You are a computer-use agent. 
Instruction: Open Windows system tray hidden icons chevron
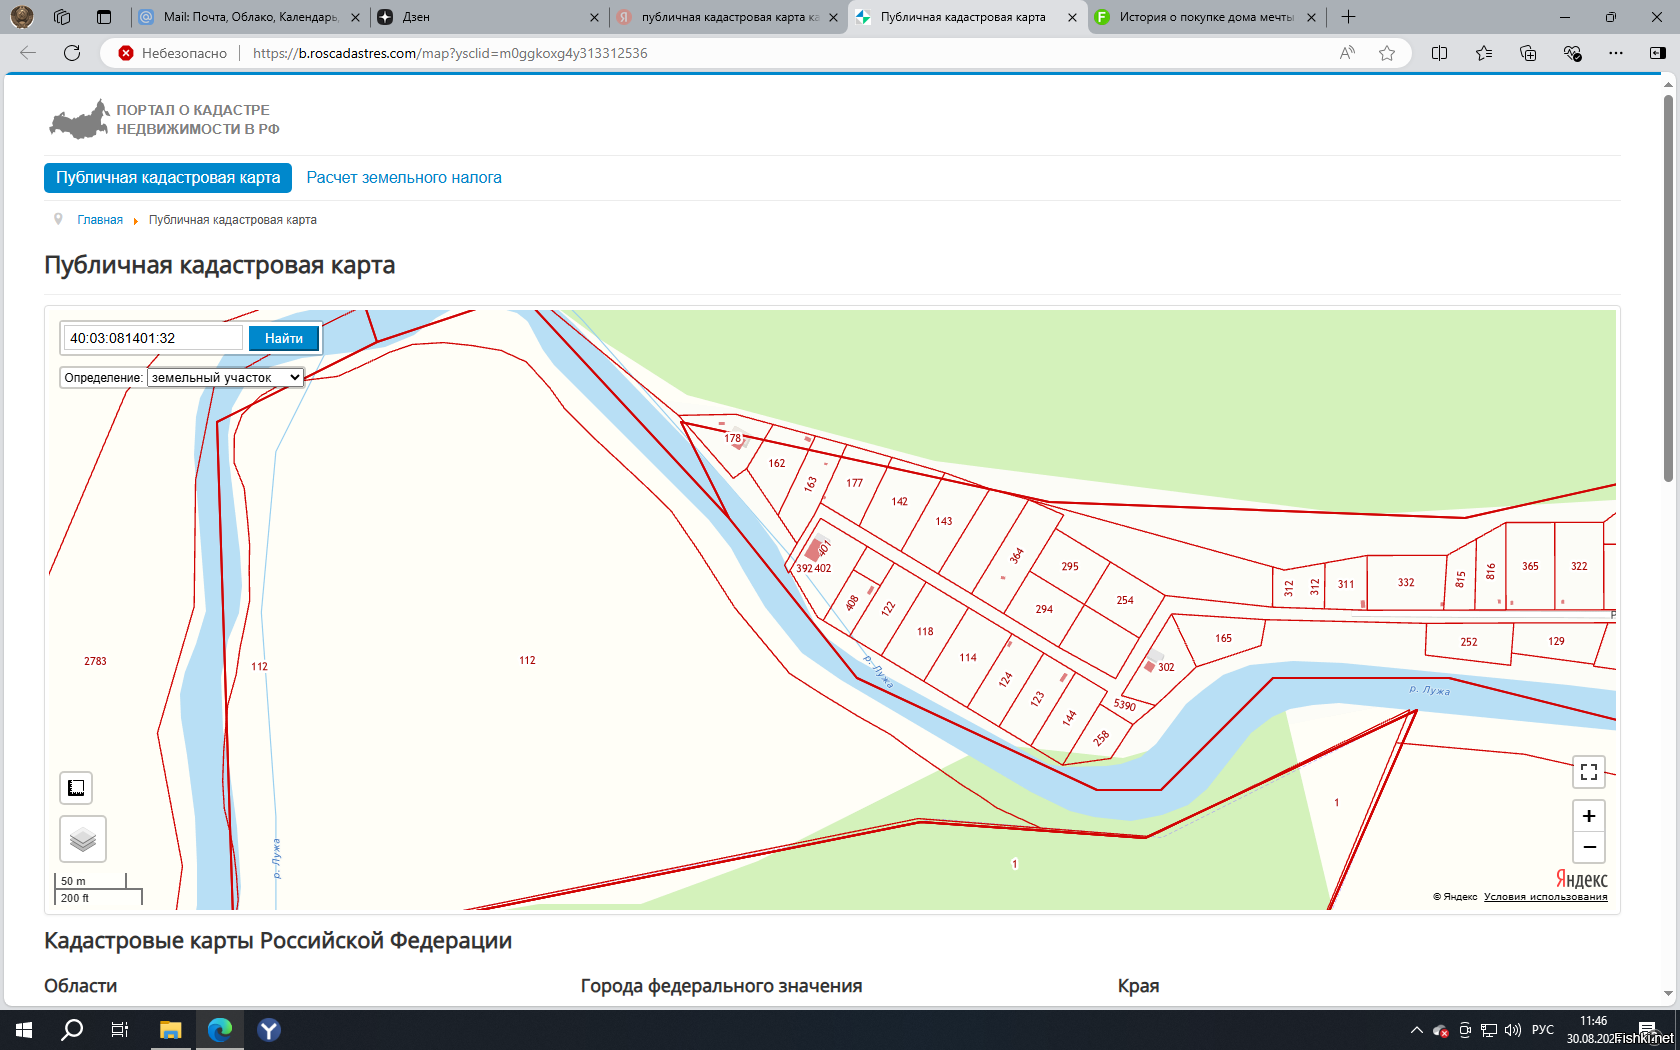(1416, 1030)
